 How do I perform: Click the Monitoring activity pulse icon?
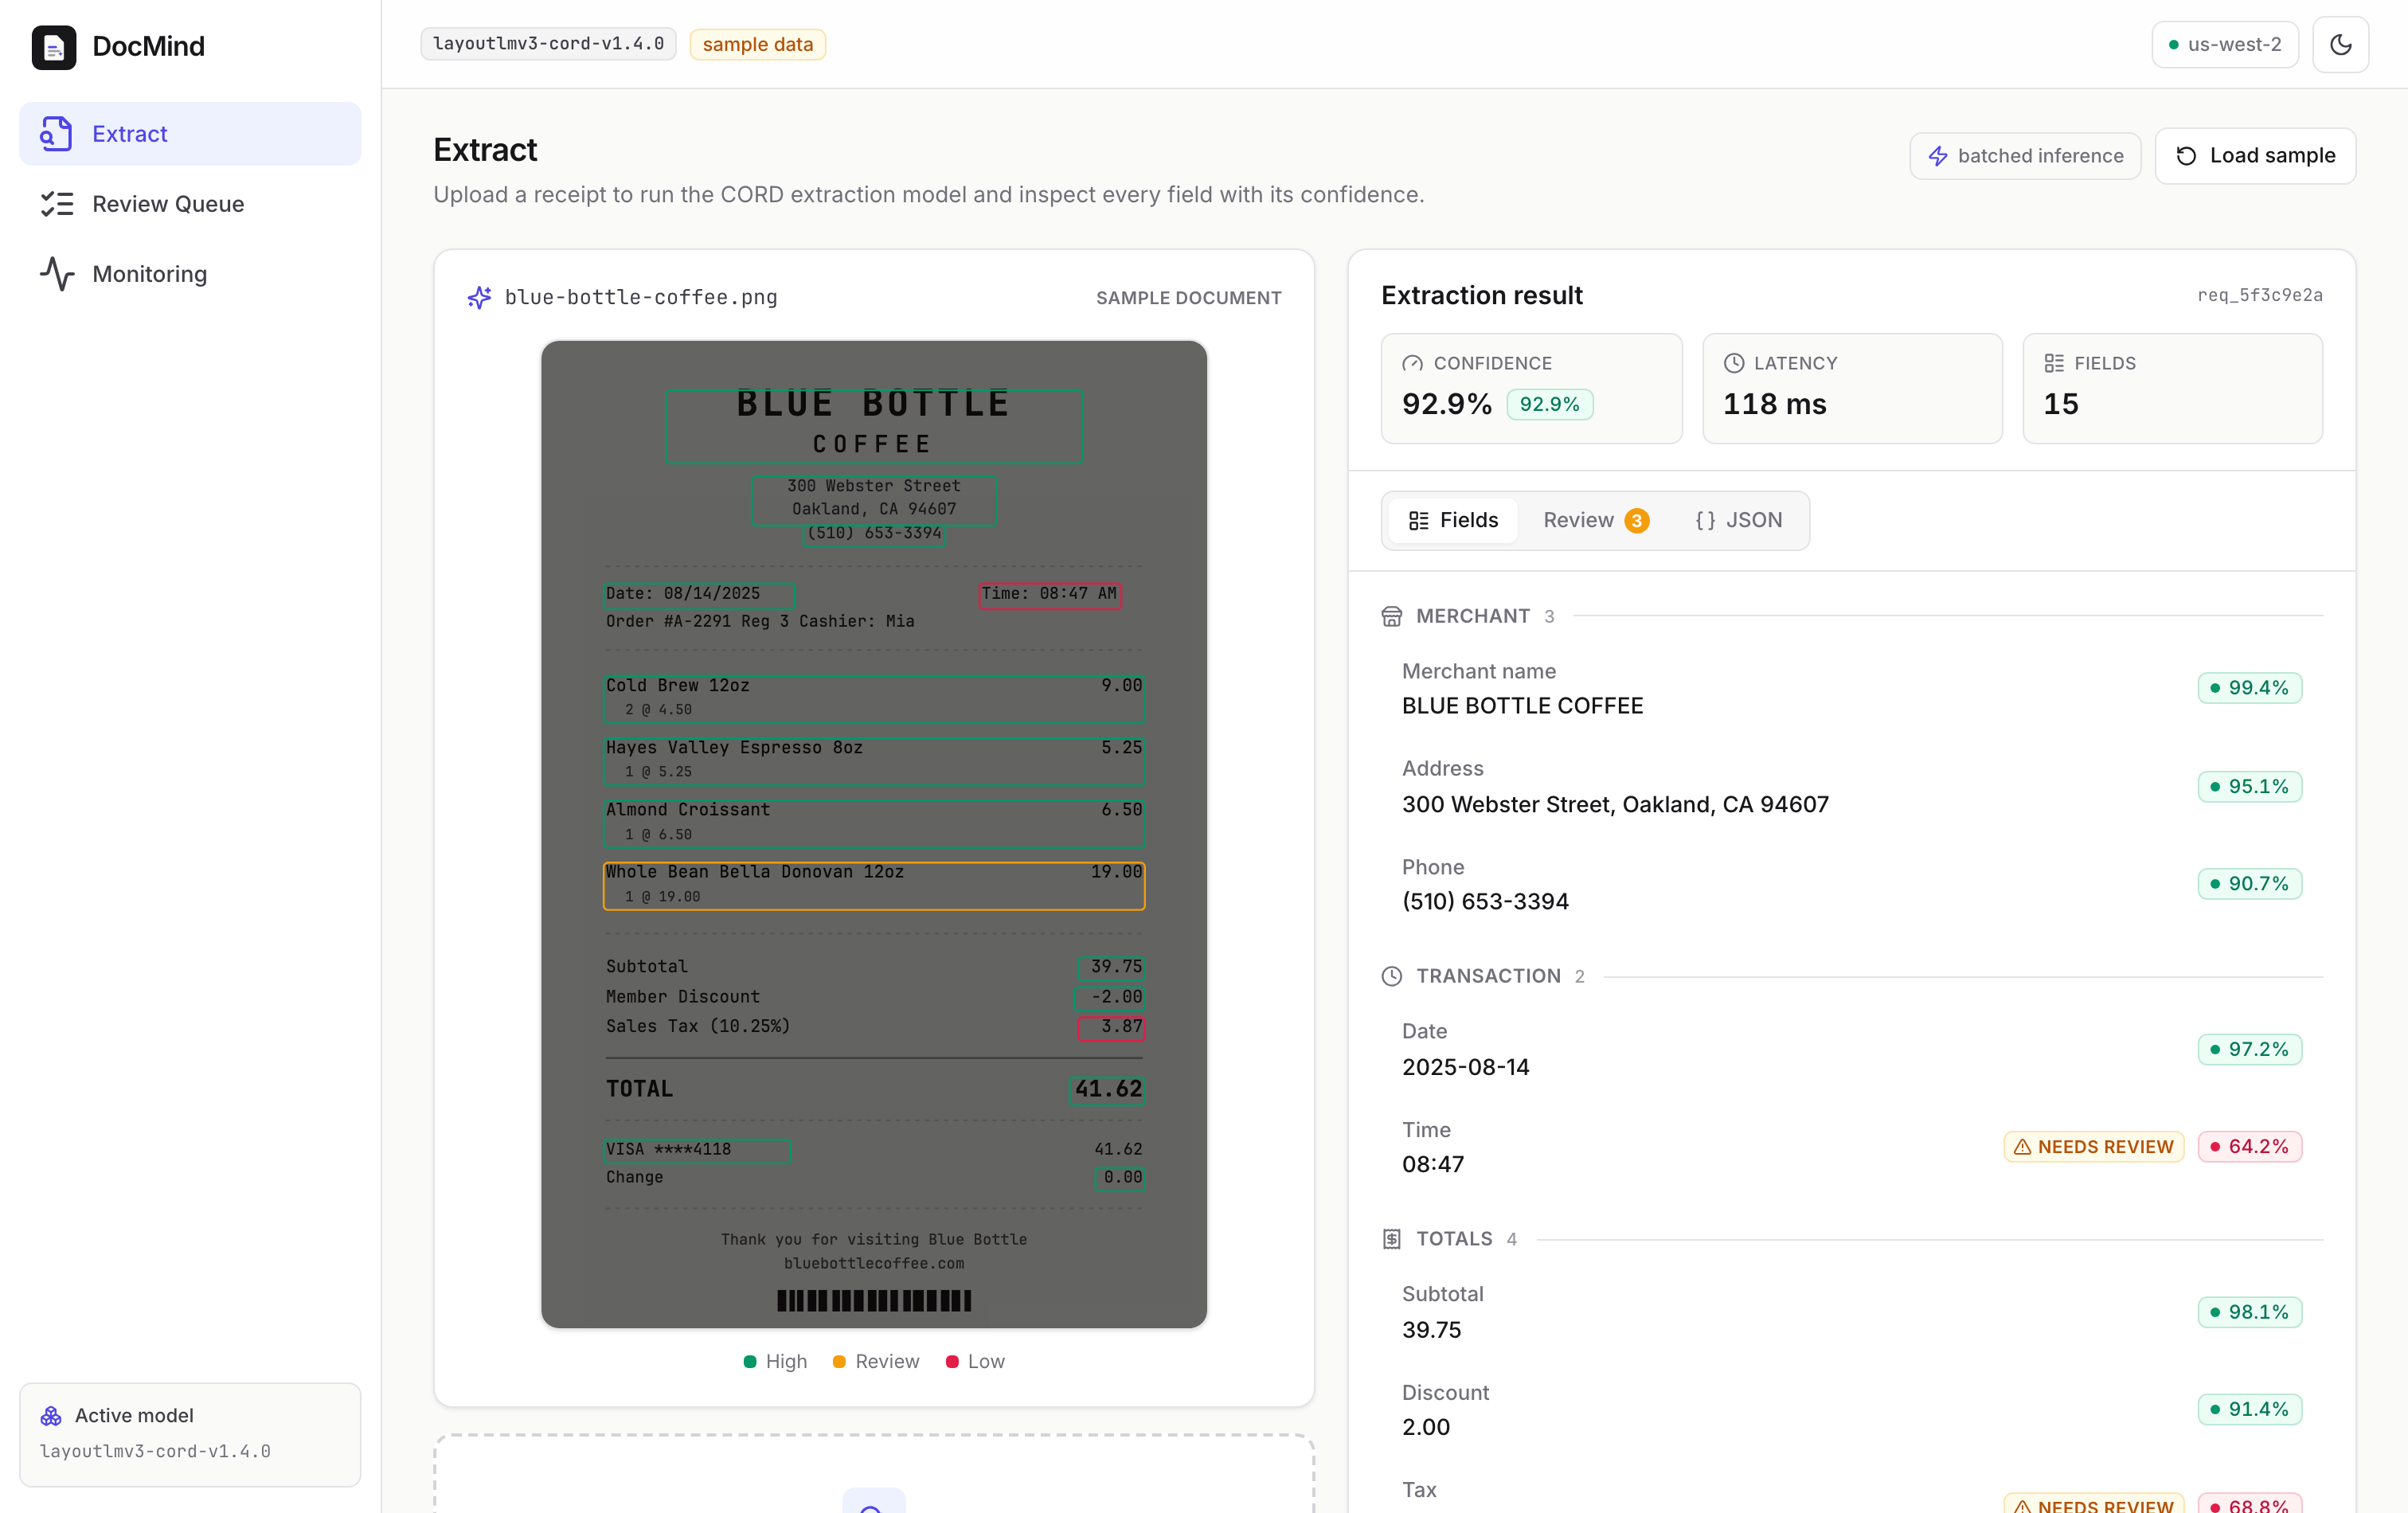click(x=56, y=273)
